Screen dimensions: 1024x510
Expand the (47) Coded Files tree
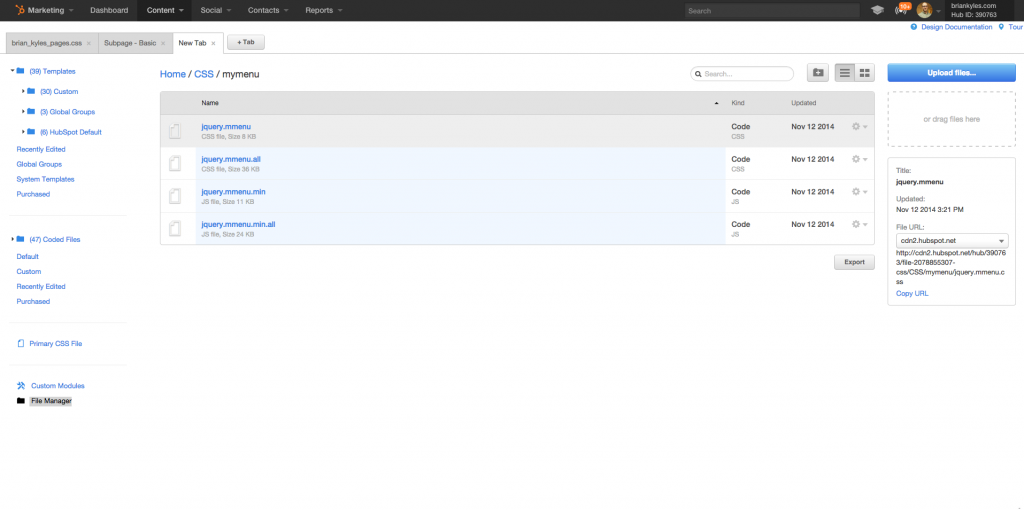coord(12,239)
